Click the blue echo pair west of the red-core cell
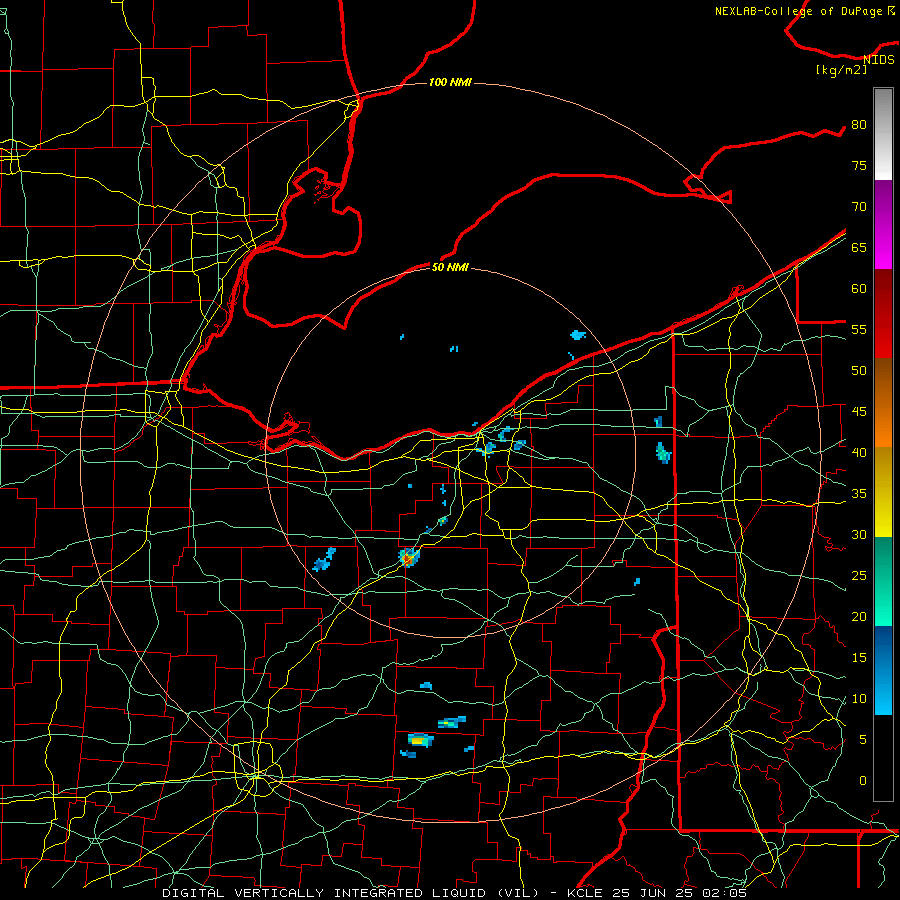Screen dimensions: 900x900 point(324,560)
